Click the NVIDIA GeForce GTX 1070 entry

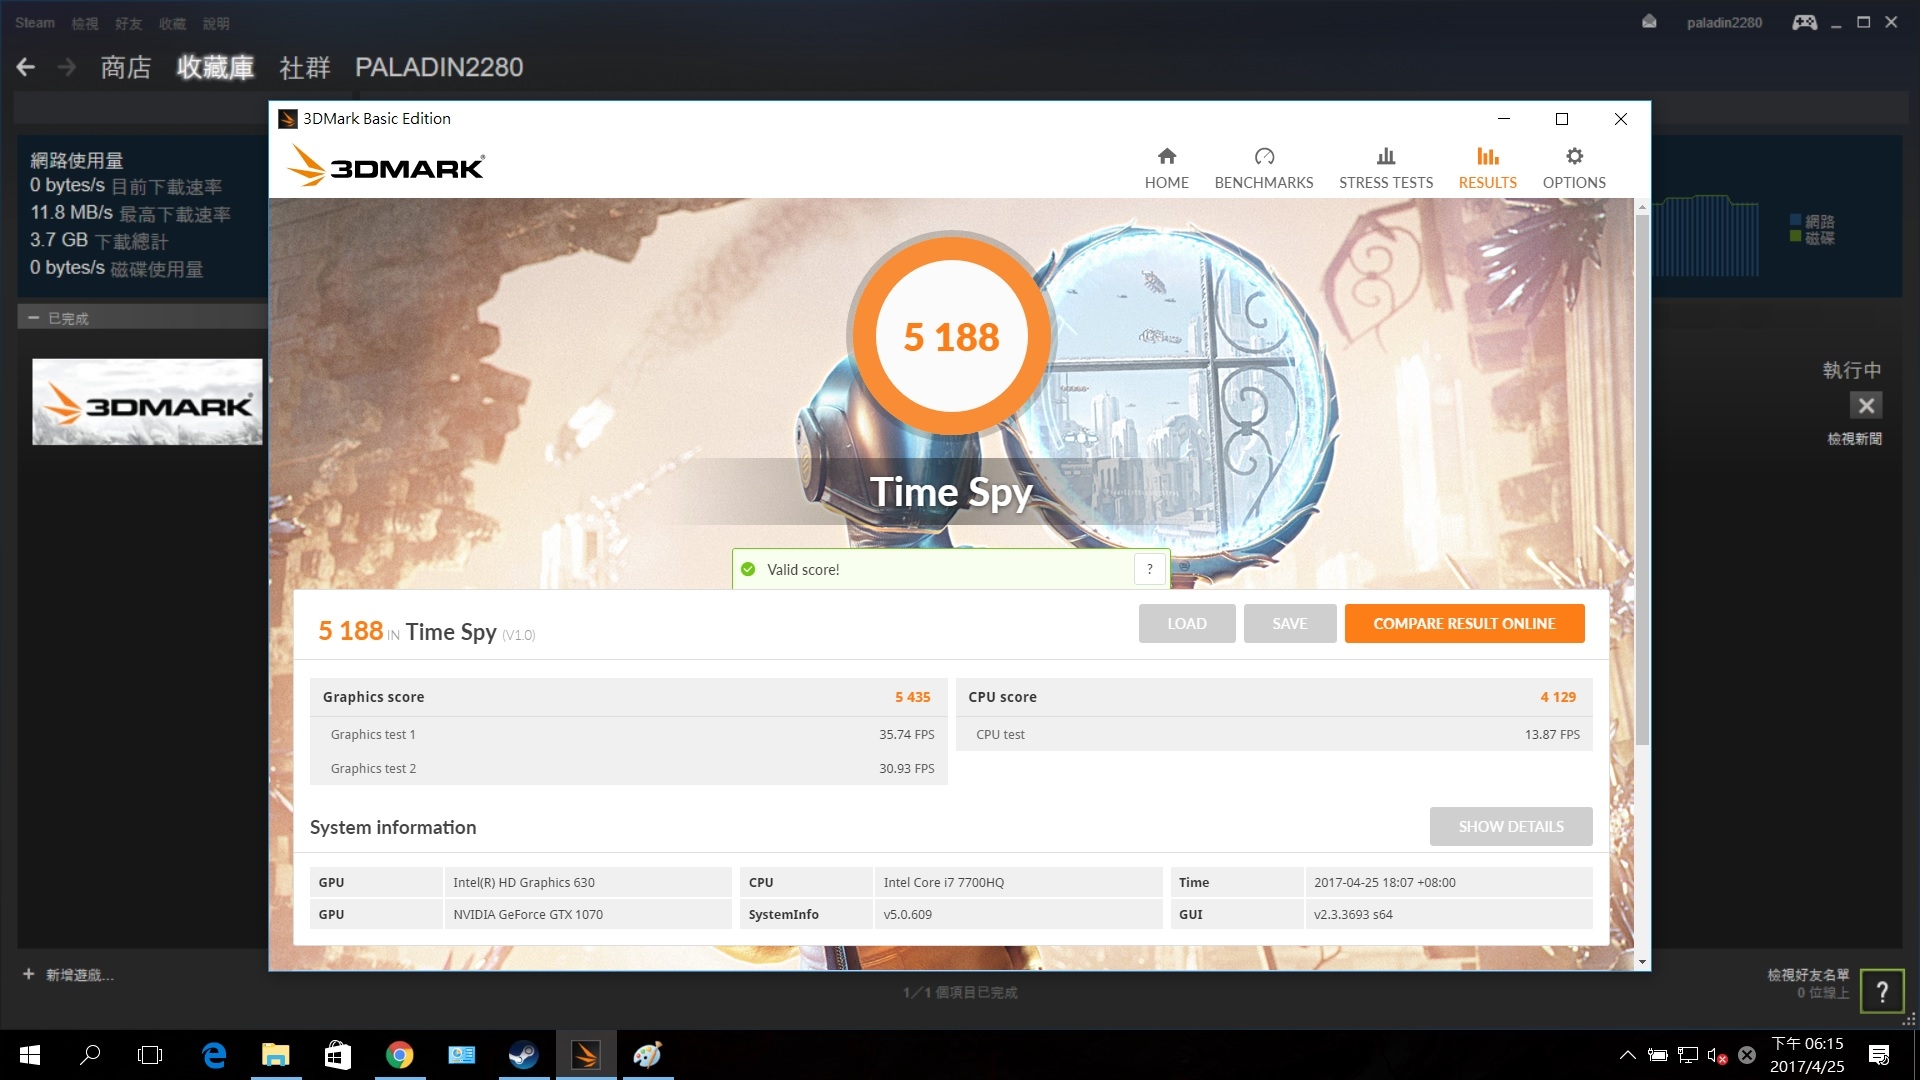click(528, 914)
